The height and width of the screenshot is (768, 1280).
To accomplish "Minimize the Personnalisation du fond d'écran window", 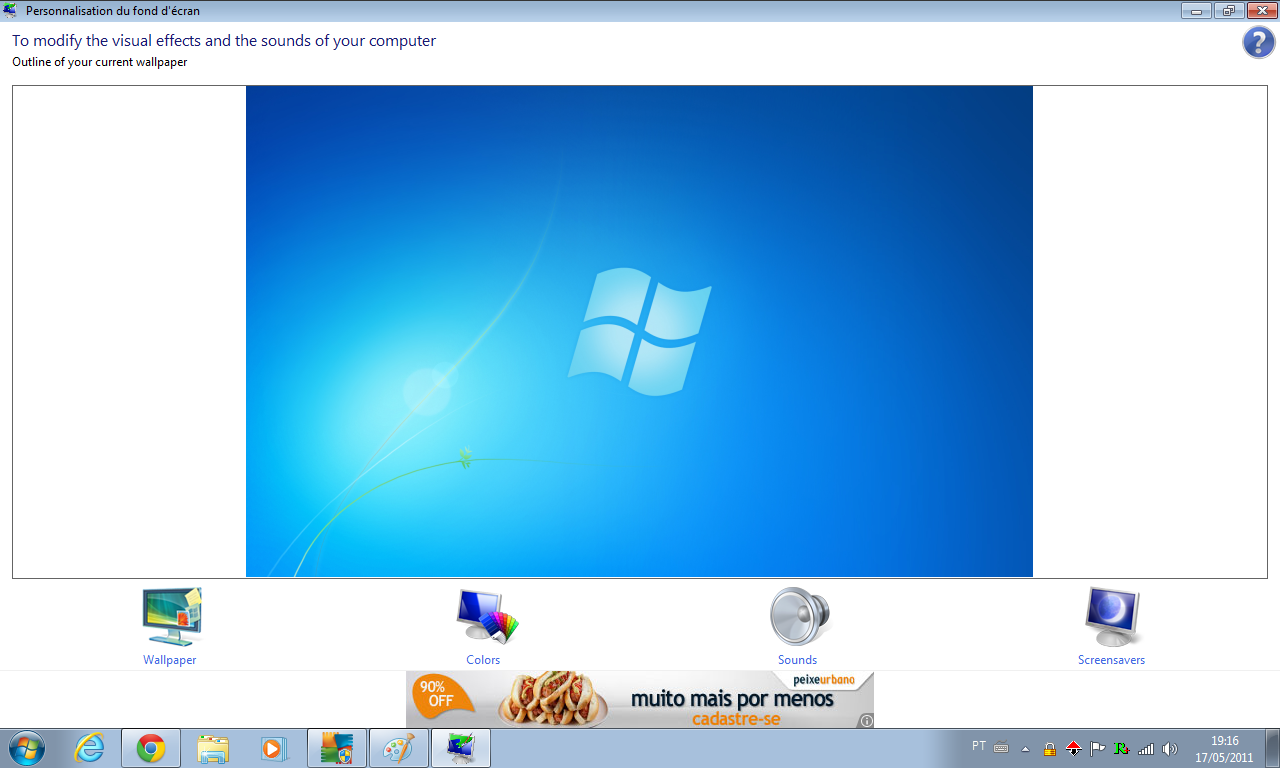I will click(1196, 11).
